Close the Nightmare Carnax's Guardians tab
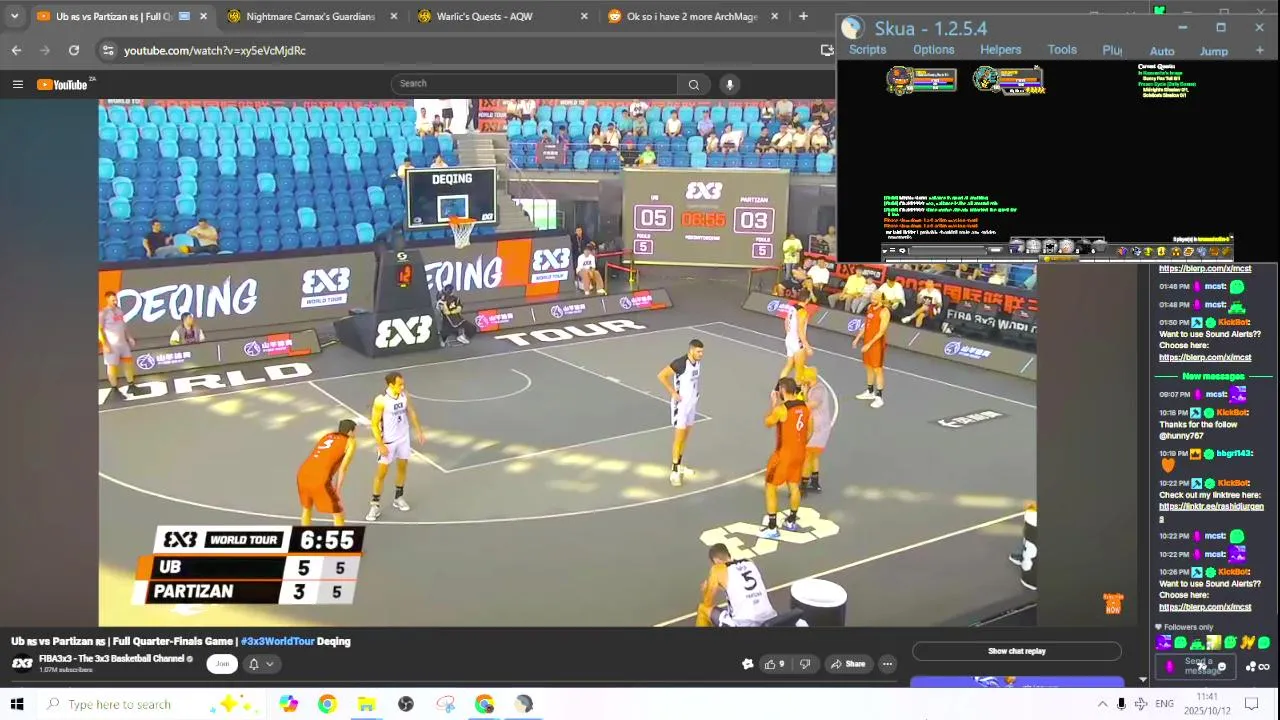 click(394, 16)
